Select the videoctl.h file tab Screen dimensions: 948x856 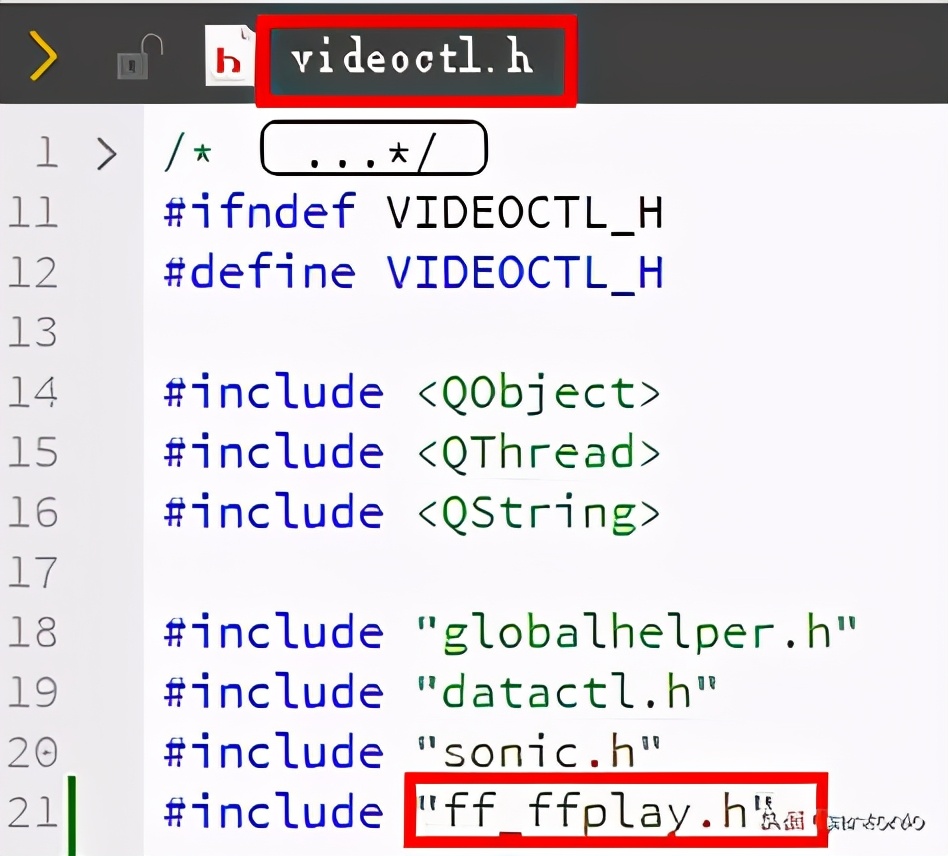[411, 59]
